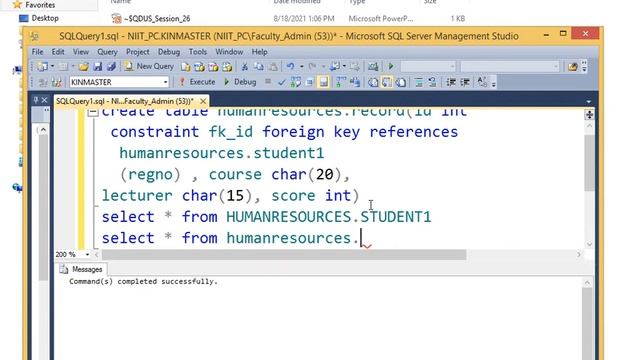Click the New Query button
Screen dimensions: 640x360
149,67
